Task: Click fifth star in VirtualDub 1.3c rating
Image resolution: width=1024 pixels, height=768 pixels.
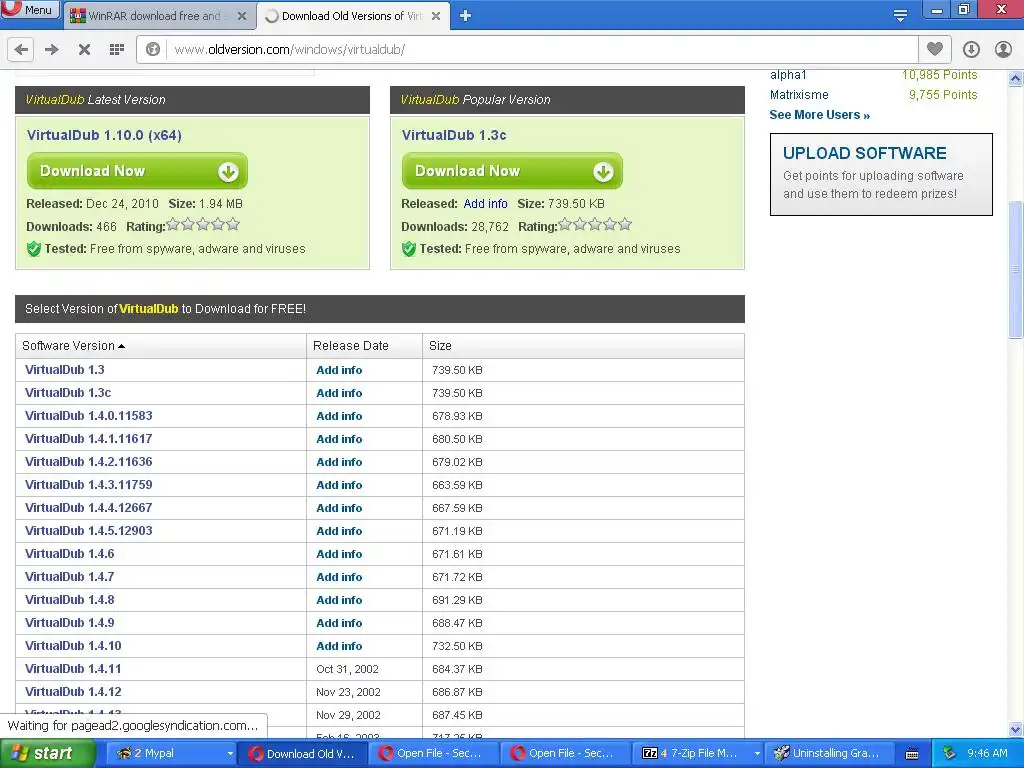Action: (625, 225)
